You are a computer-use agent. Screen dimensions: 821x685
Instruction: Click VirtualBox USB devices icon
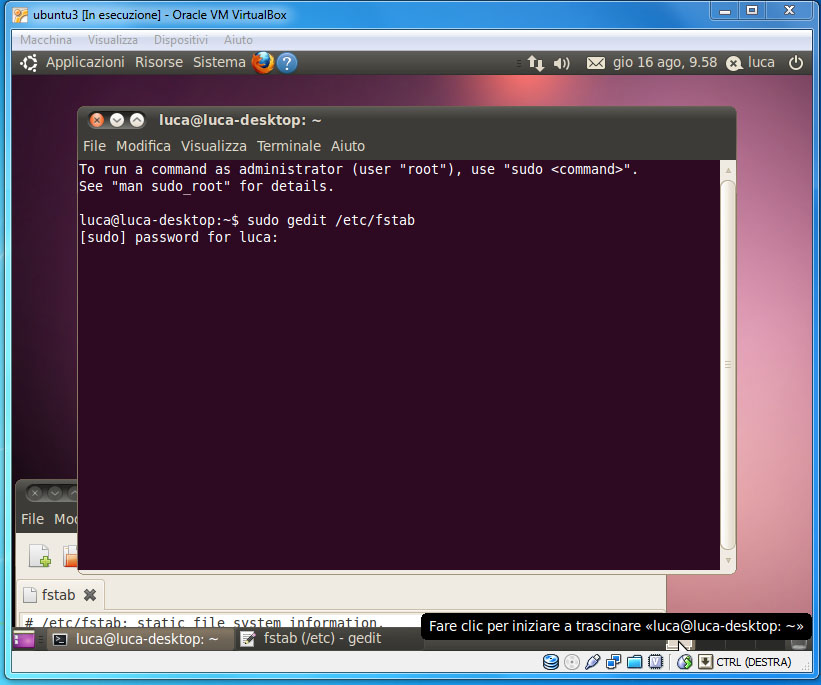click(x=592, y=662)
